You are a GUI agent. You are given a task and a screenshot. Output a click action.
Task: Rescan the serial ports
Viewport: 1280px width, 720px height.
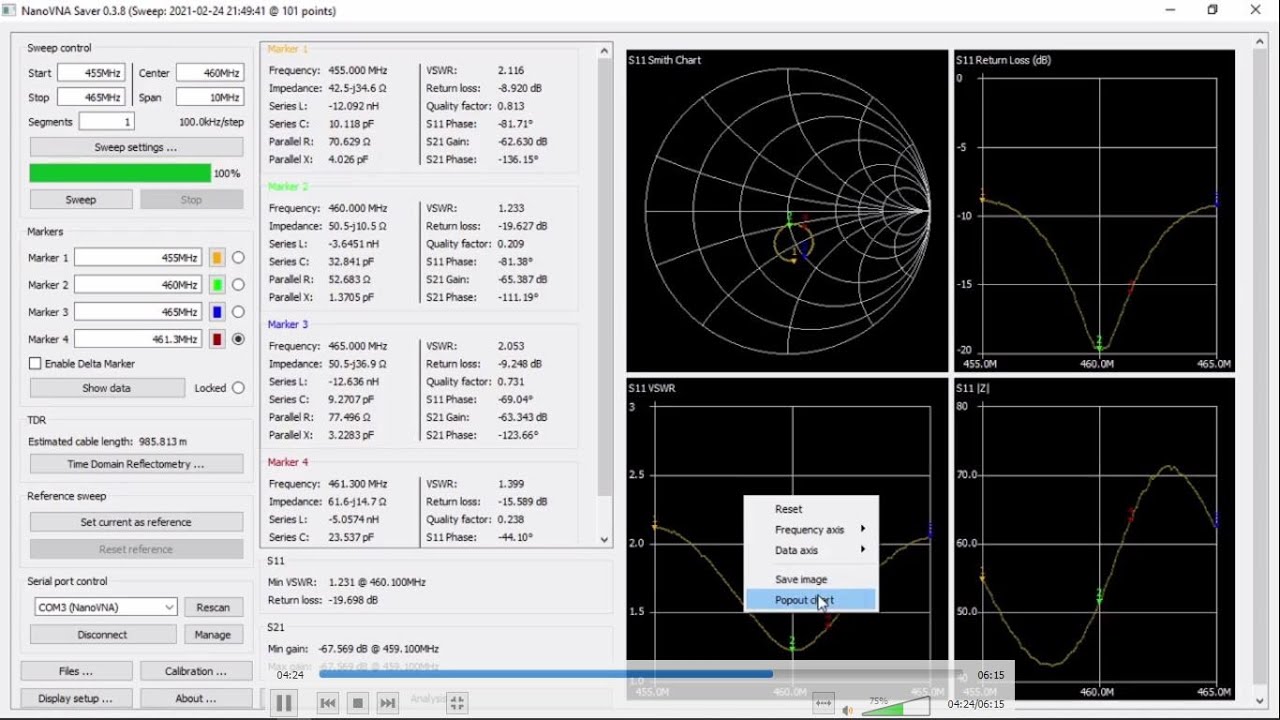coord(213,607)
